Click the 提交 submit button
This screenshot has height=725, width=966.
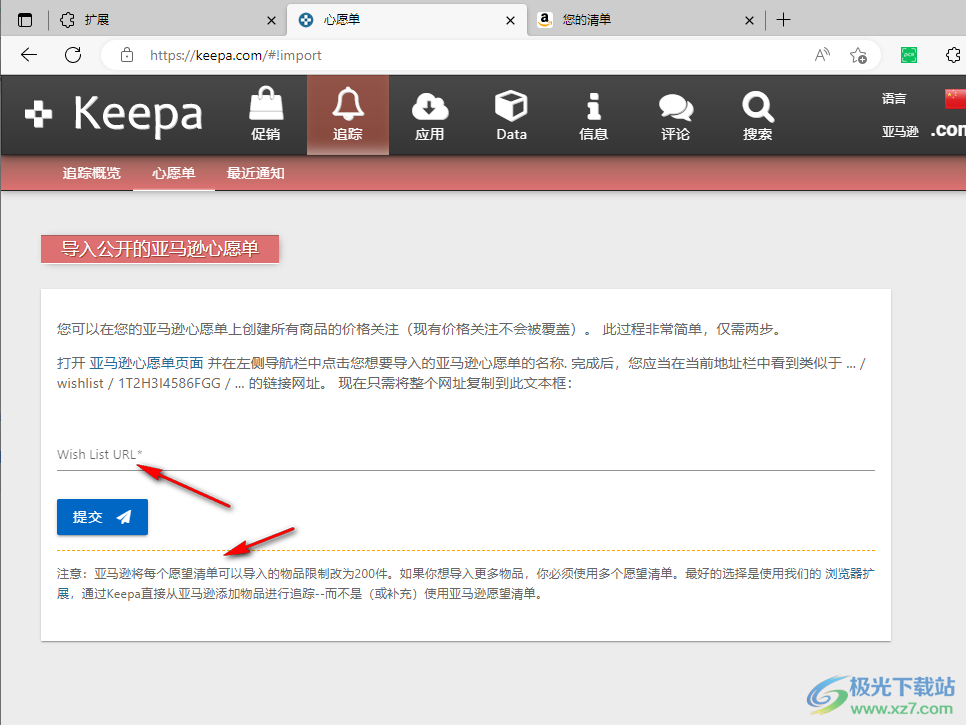102,517
